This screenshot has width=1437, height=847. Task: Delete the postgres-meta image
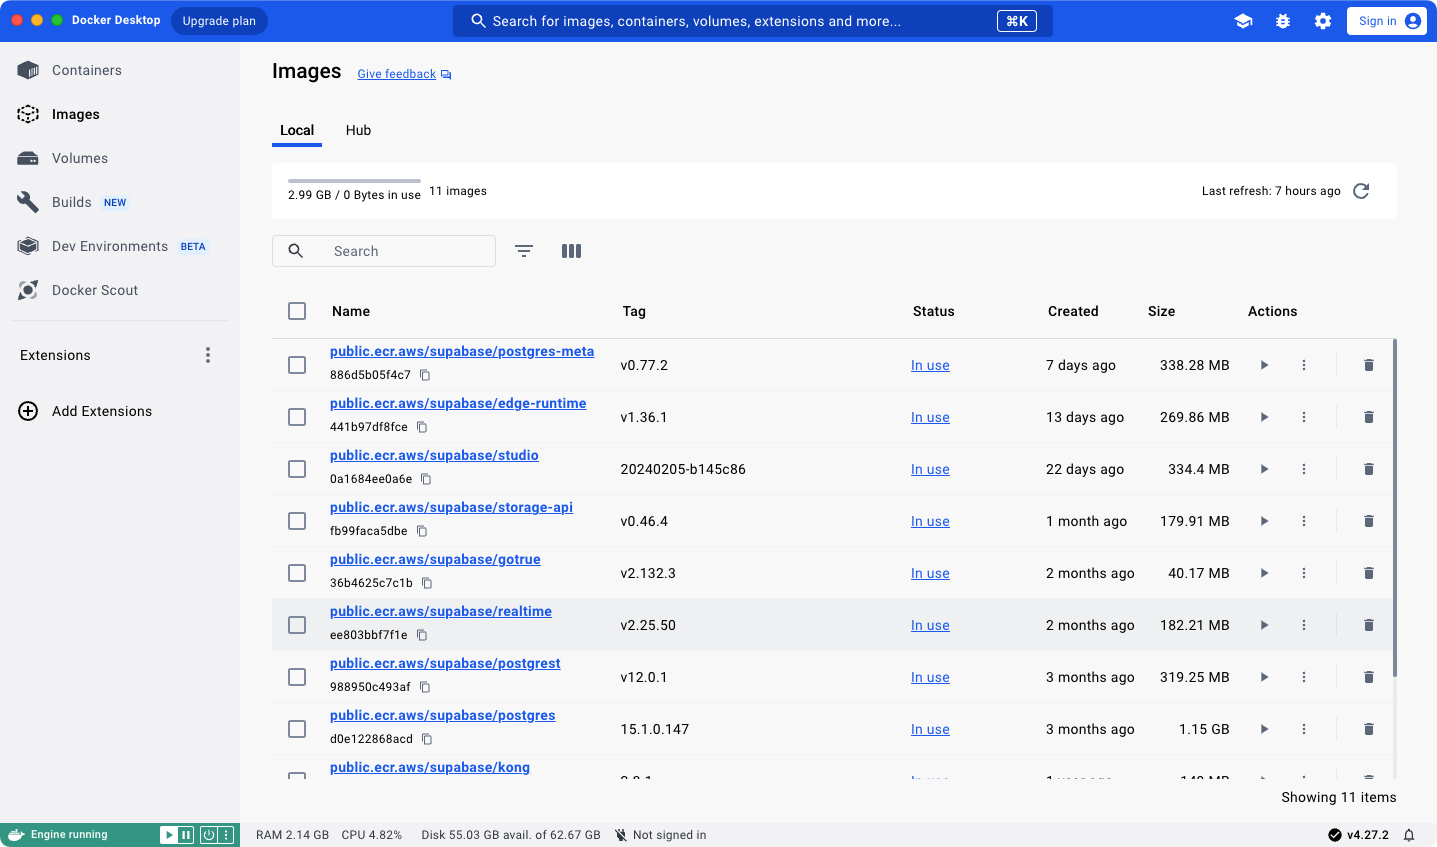(x=1369, y=365)
